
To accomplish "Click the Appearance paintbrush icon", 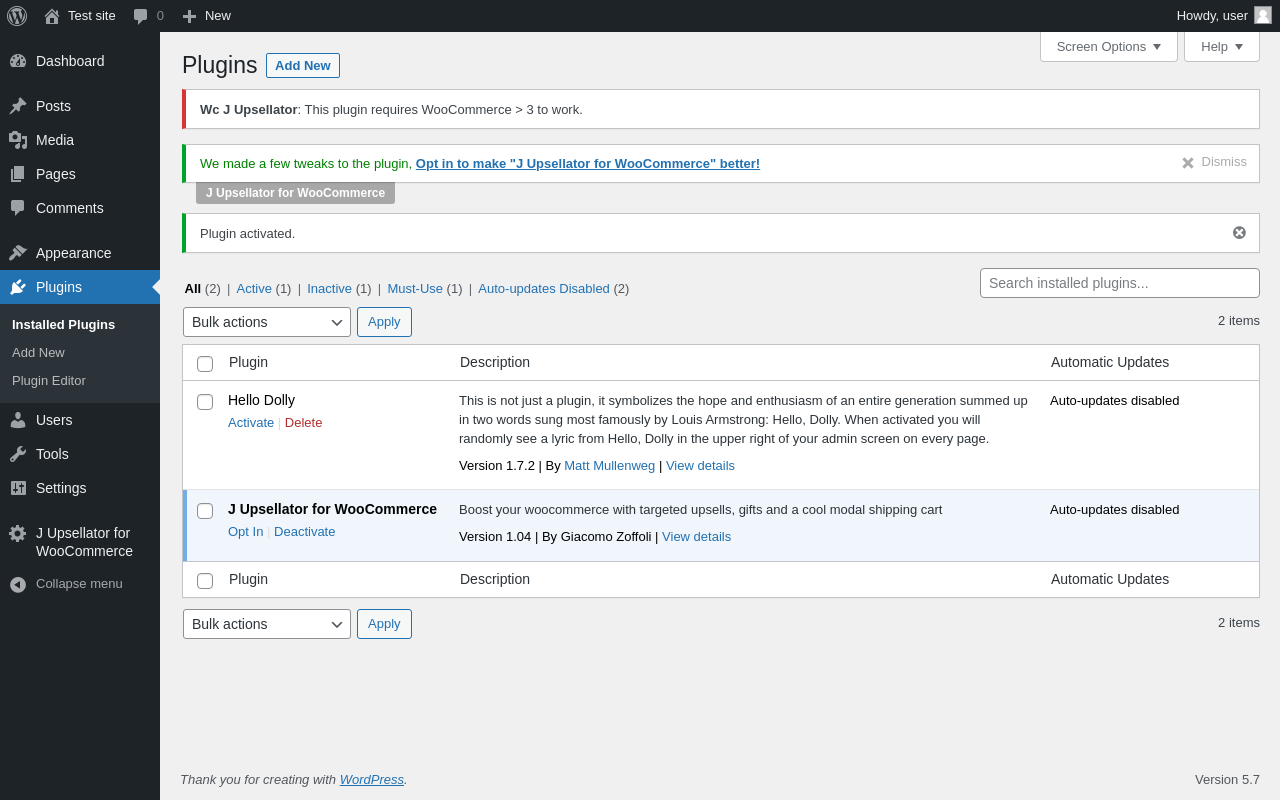I will 18,253.
